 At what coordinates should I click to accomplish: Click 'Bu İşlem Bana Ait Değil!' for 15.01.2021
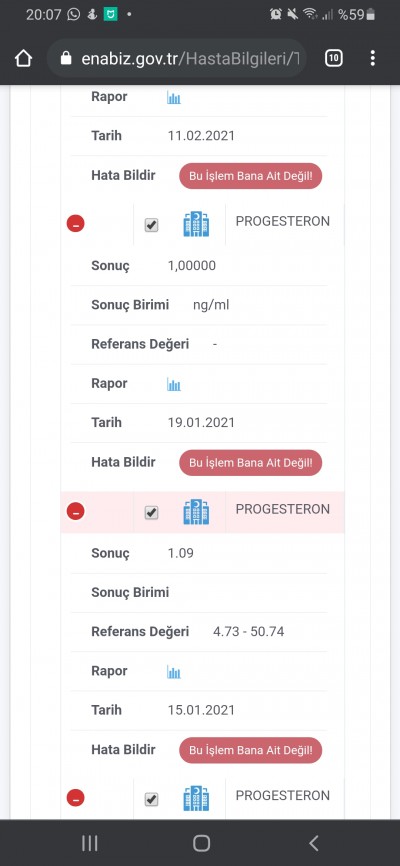250,750
